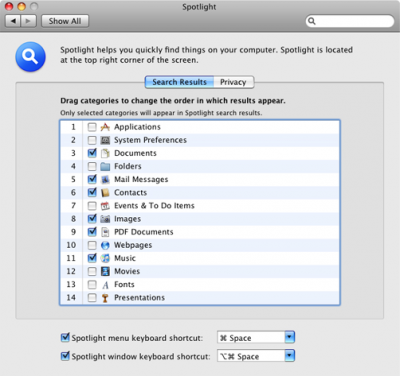Tick the Fonts checkbox
The height and width of the screenshot is (376, 400).
pyautogui.click(x=92, y=284)
